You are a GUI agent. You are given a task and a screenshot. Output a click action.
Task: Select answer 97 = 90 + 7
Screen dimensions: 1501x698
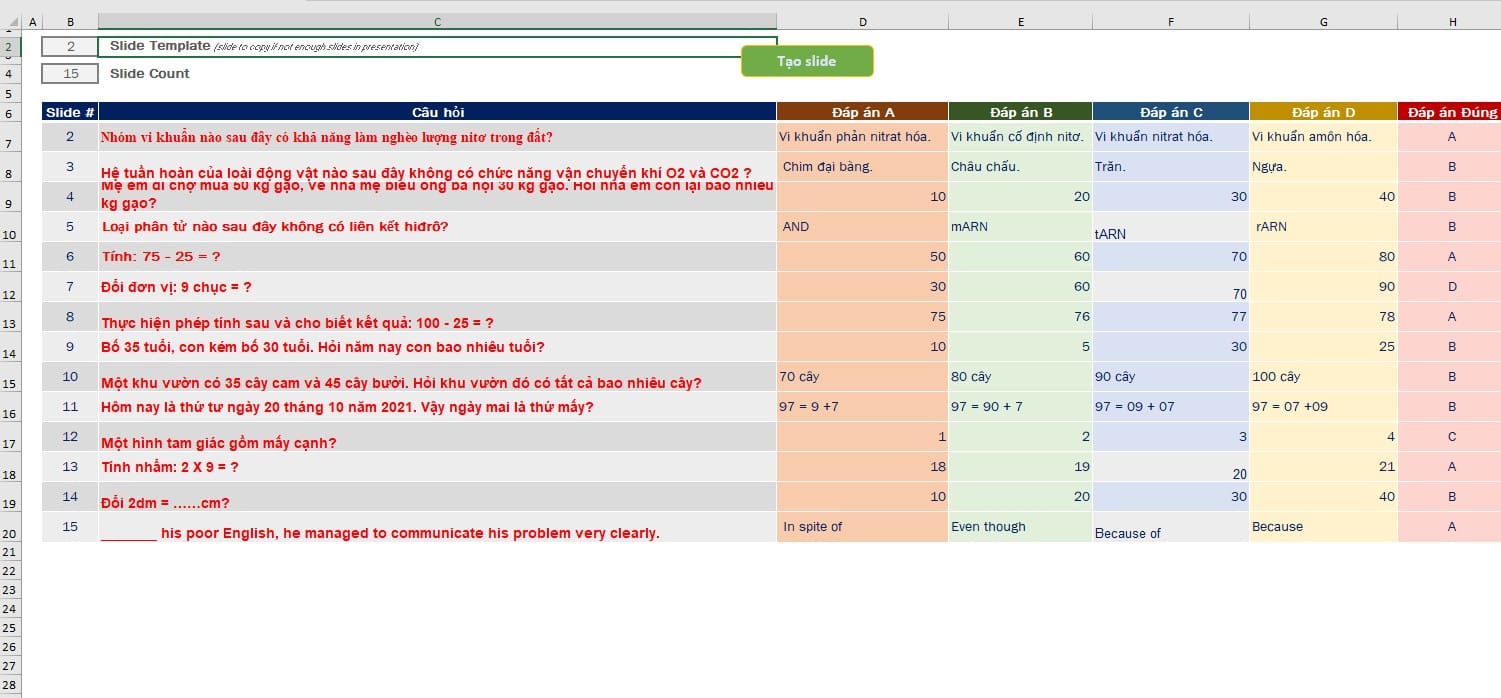click(x=1020, y=407)
